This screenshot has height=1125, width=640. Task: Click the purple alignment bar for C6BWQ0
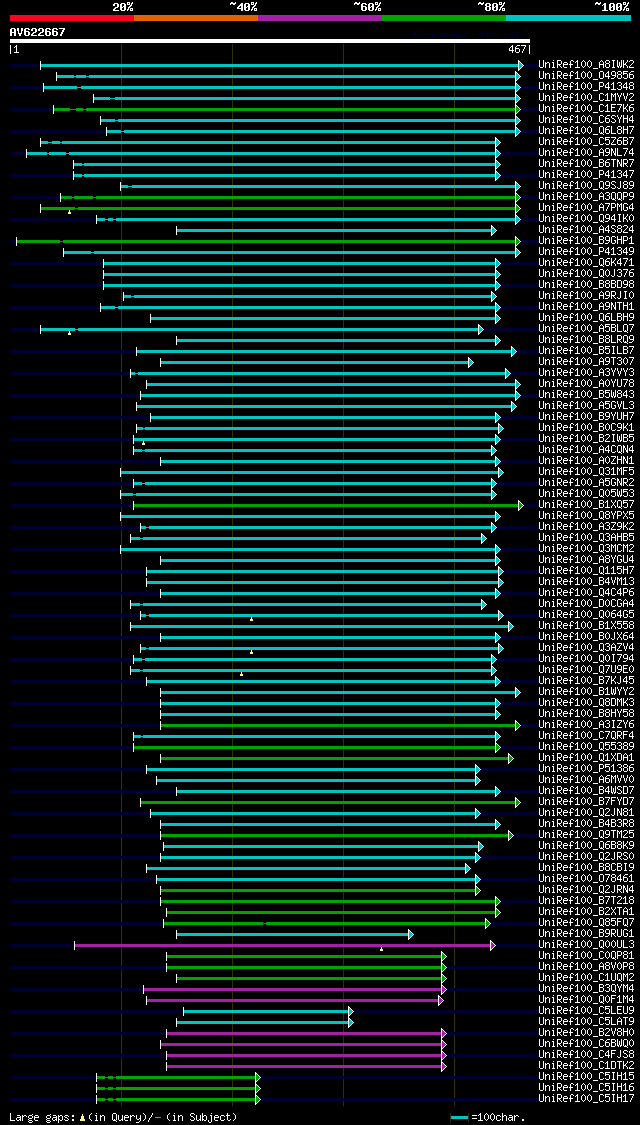(303, 1044)
